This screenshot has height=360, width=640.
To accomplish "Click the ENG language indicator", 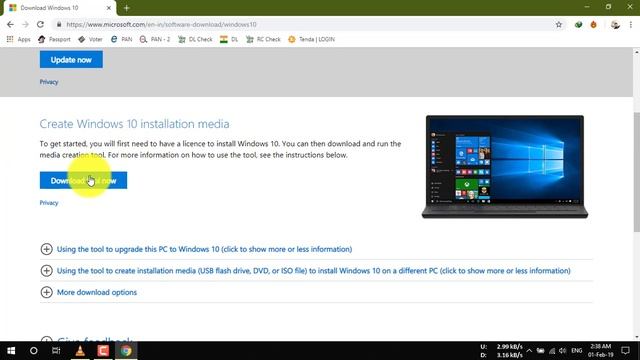I will 576,351.
